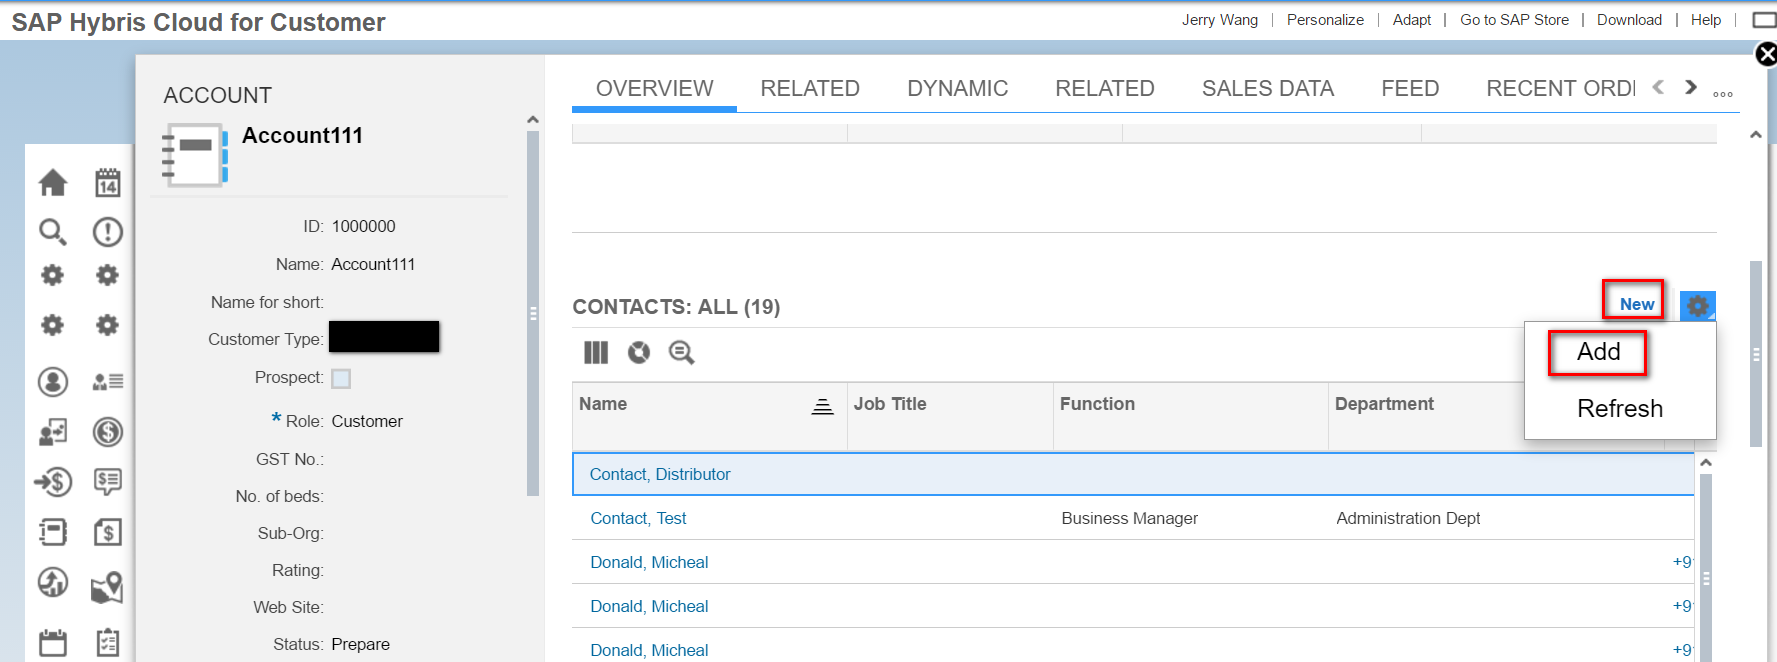The image size is (1777, 662).
Task: Click the magnifier search icon in sidebar
Action: (53, 232)
